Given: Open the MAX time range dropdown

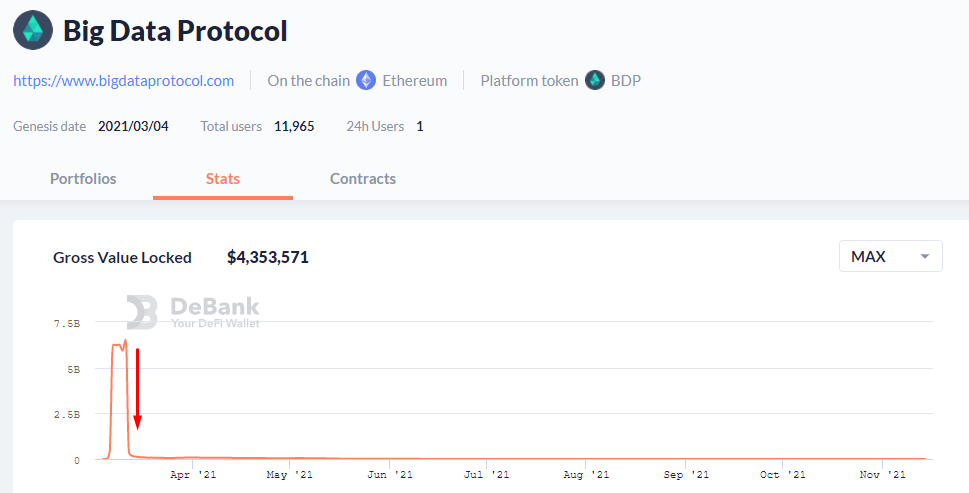Looking at the screenshot, I should point(890,257).
